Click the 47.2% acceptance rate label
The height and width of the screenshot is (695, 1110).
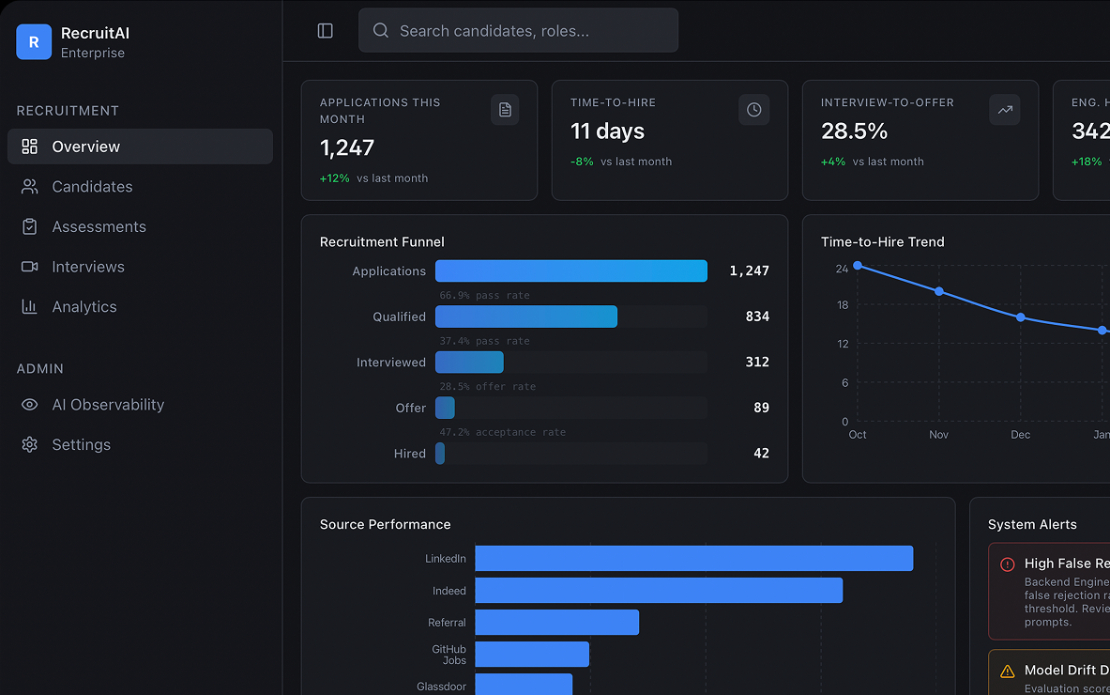pyautogui.click(x=503, y=432)
